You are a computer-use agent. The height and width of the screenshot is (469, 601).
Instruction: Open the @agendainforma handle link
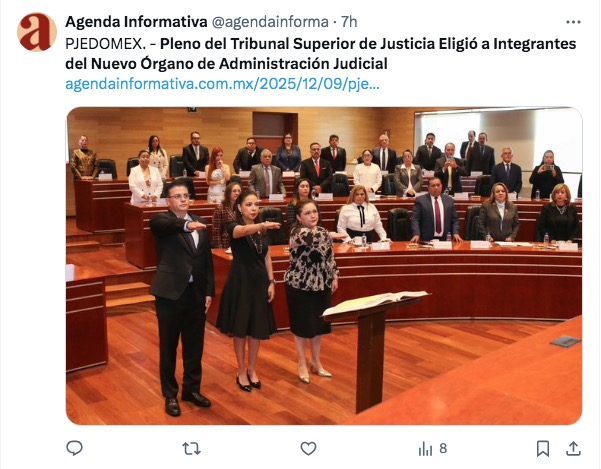point(270,22)
